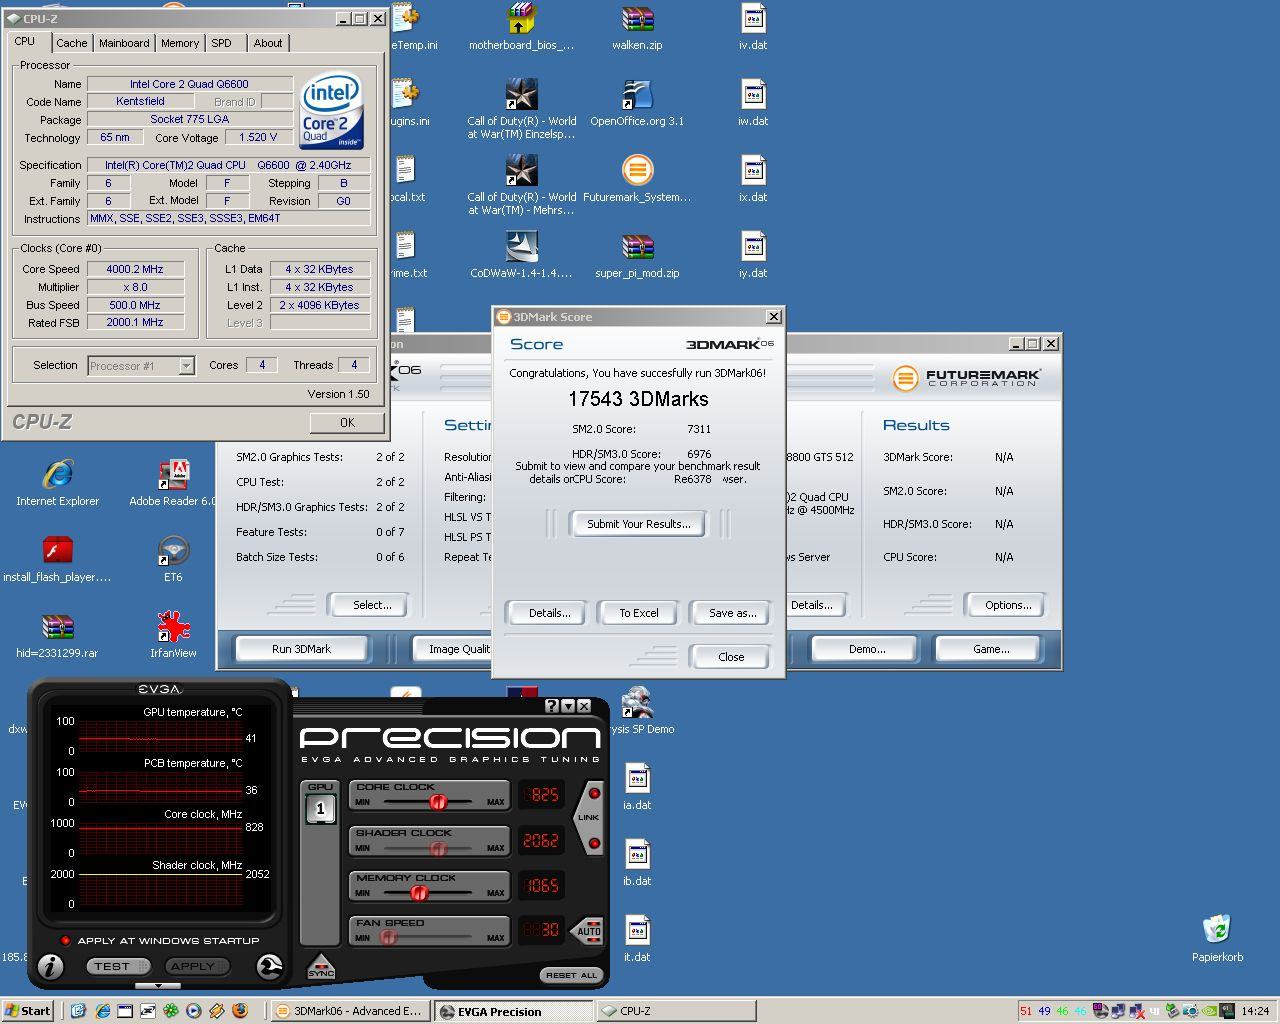Click Reset All in EVGA Precision
Viewport: 1280px width, 1024px height.
[571, 975]
